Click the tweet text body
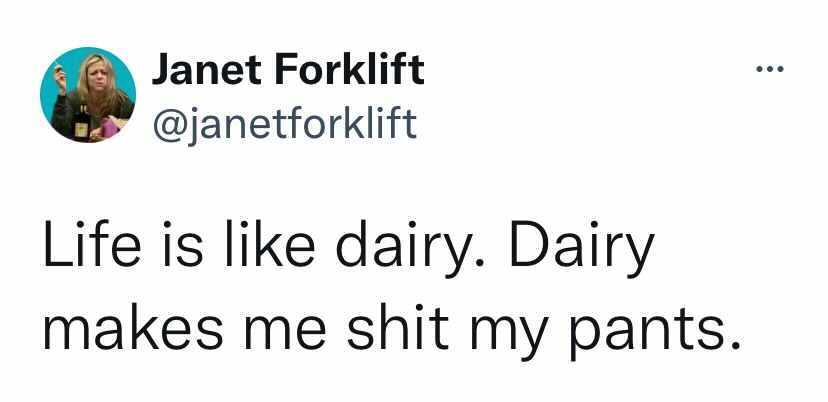The height and width of the screenshot is (402, 828). (x=390, y=300)
